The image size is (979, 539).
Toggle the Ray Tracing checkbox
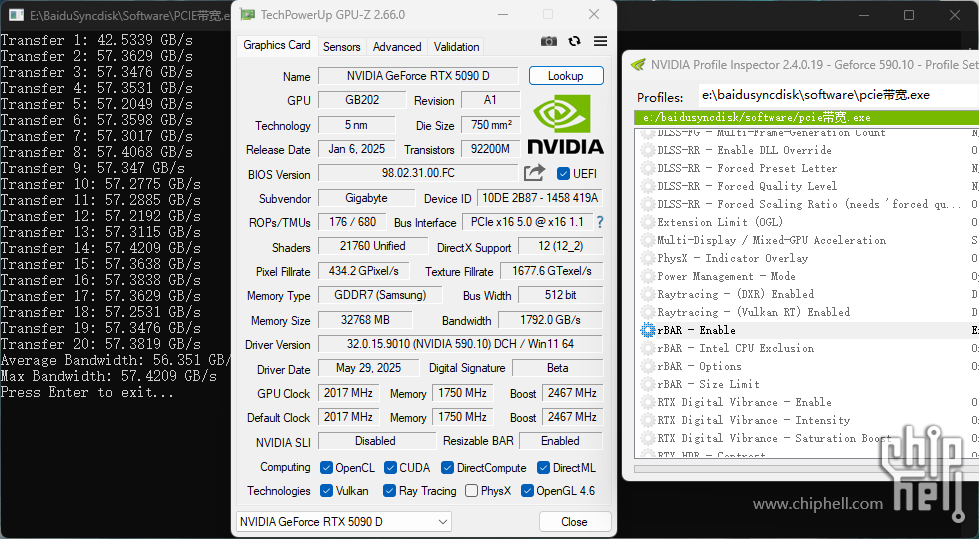tap(389, 490)
